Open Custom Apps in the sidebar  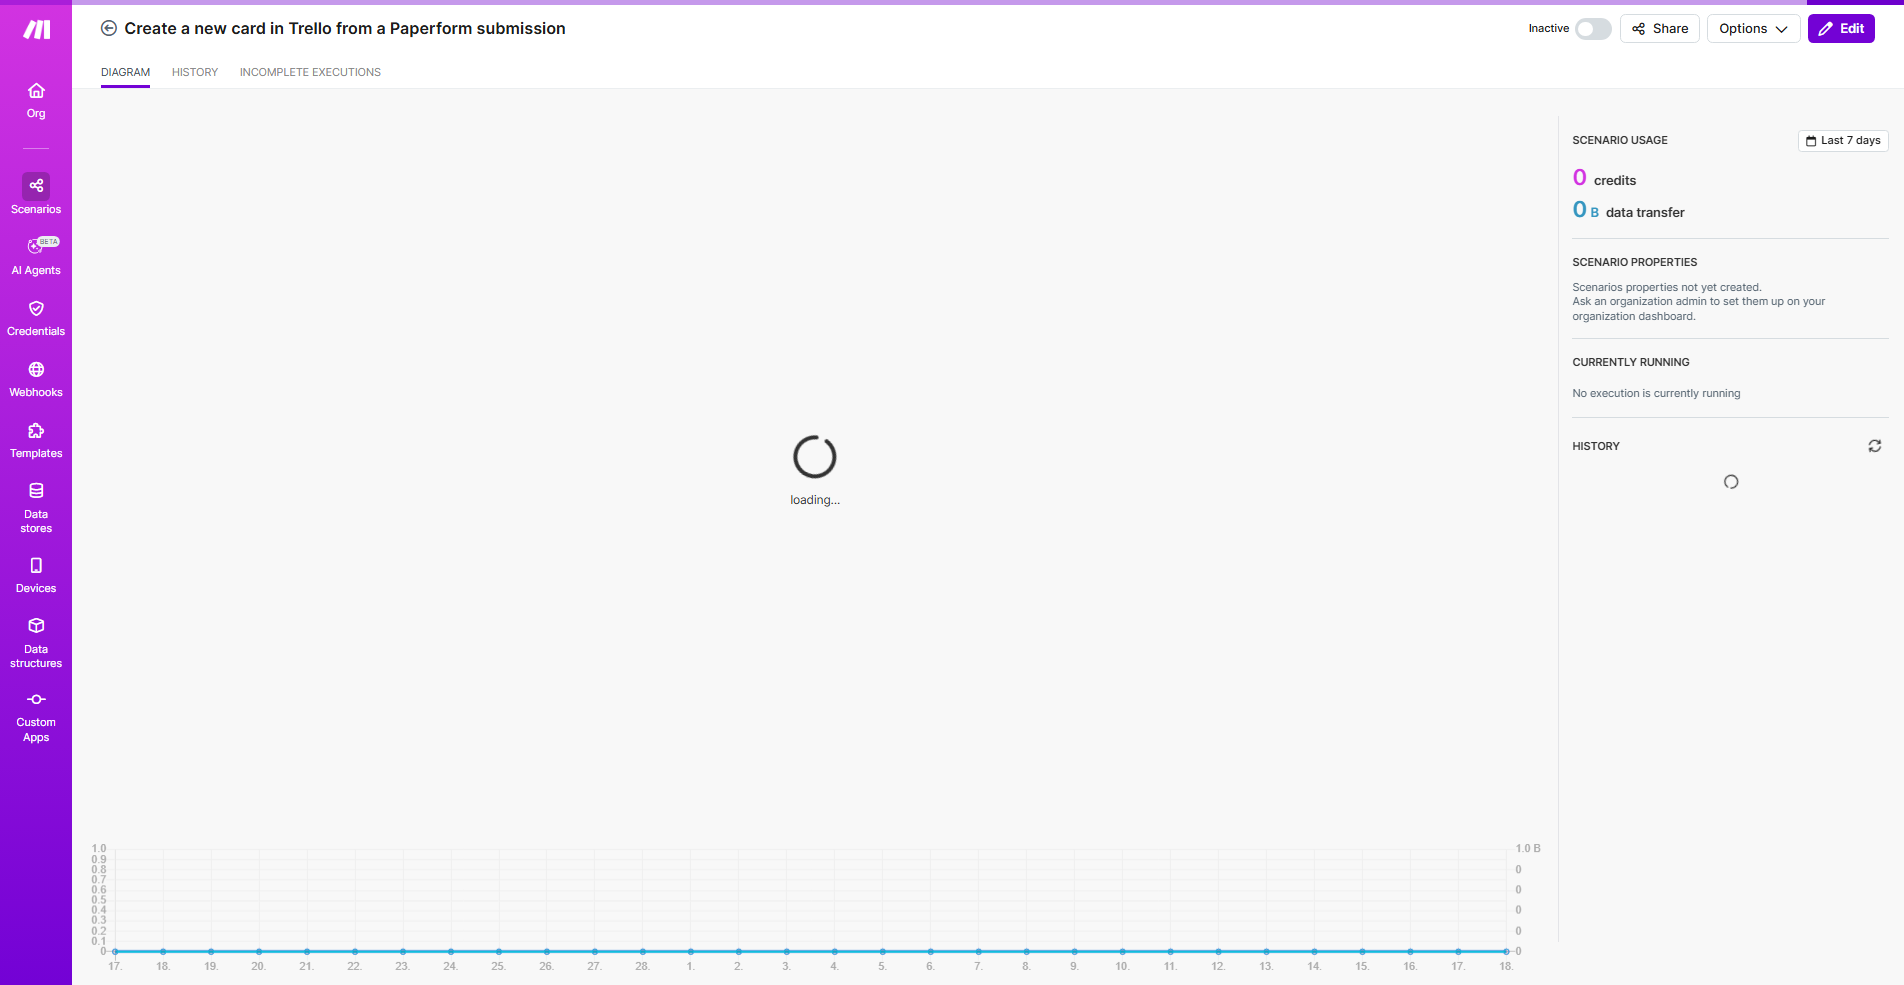[36, 716]
